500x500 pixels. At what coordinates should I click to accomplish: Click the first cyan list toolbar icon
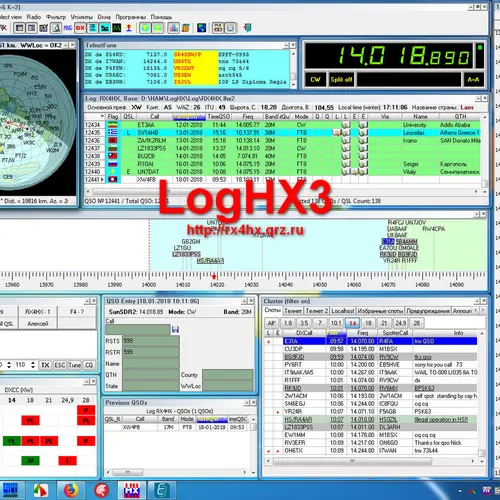(x=92, y=28)
